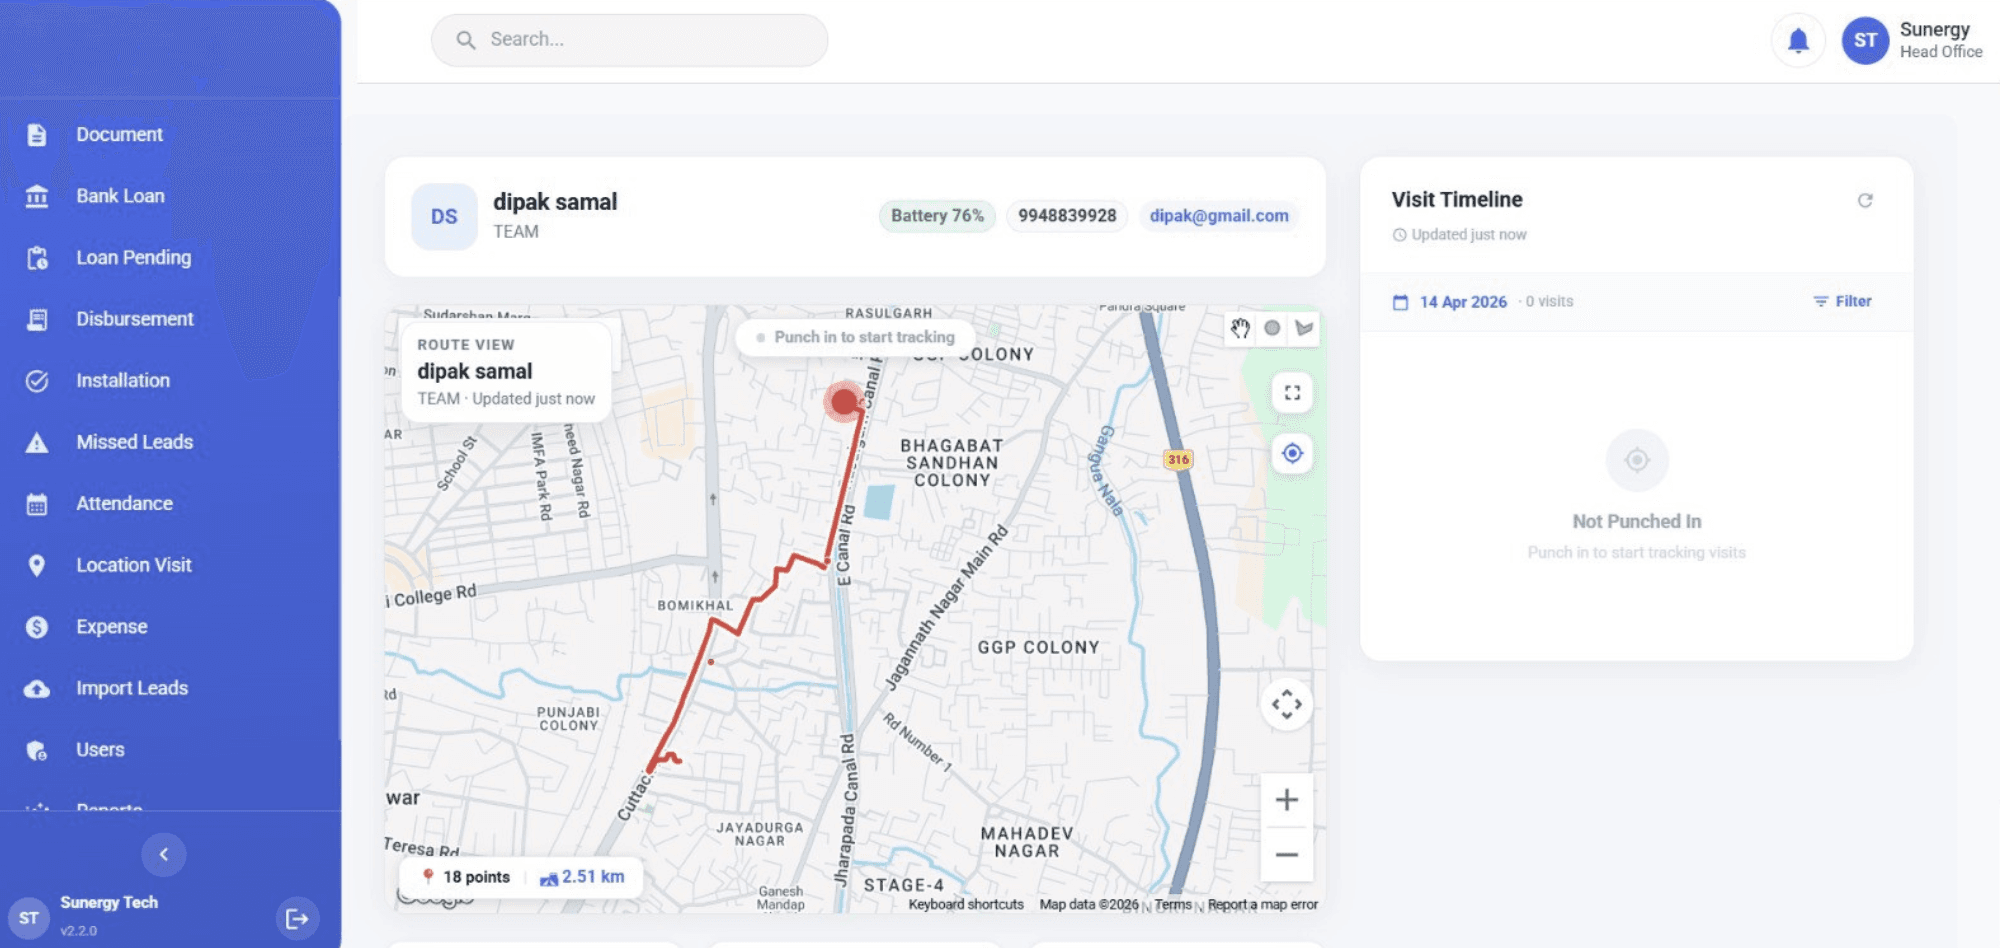This screenshot has height=948, width=2000.
Task: Click the dipak@gmail.com email link
Action: click(1218, 215)
